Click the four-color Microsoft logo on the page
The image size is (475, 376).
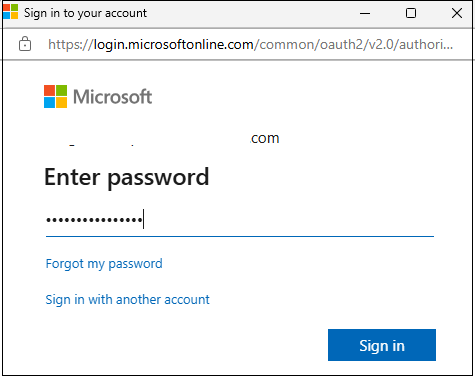pyautogui.click(x=55, y=96)
